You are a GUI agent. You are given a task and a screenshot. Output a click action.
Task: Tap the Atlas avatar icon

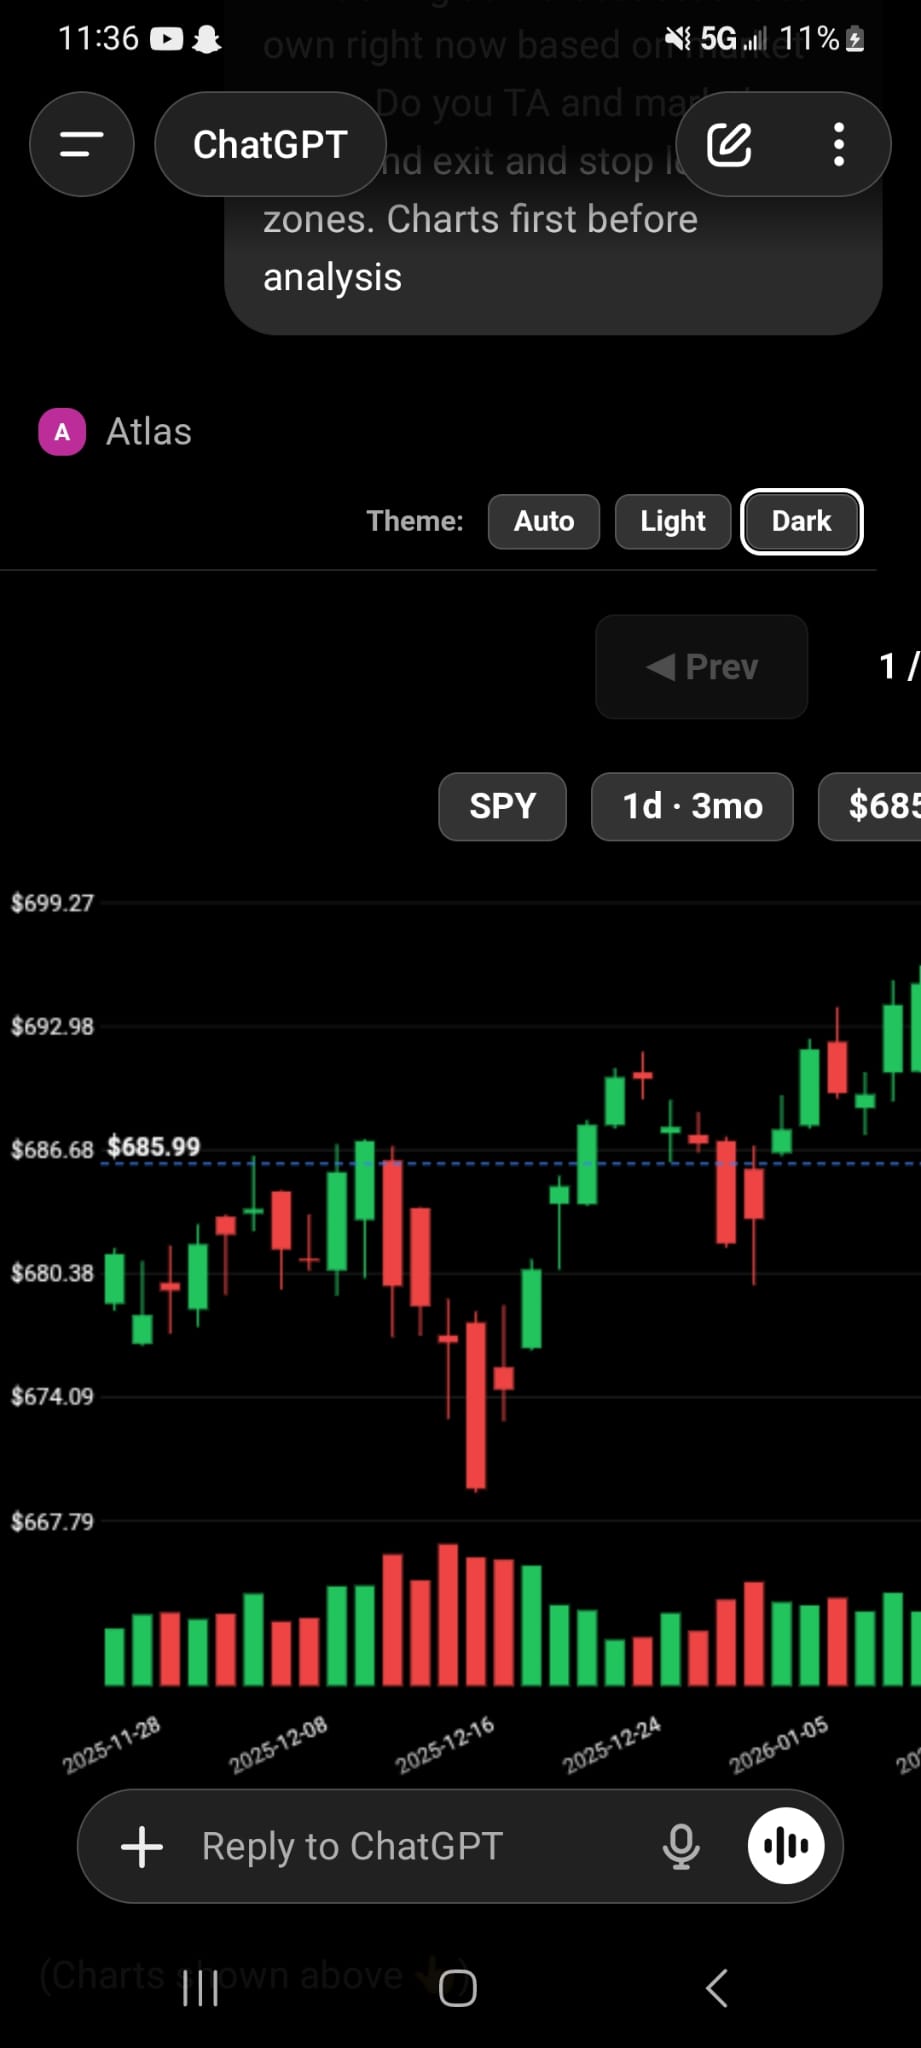pos(62,432)
